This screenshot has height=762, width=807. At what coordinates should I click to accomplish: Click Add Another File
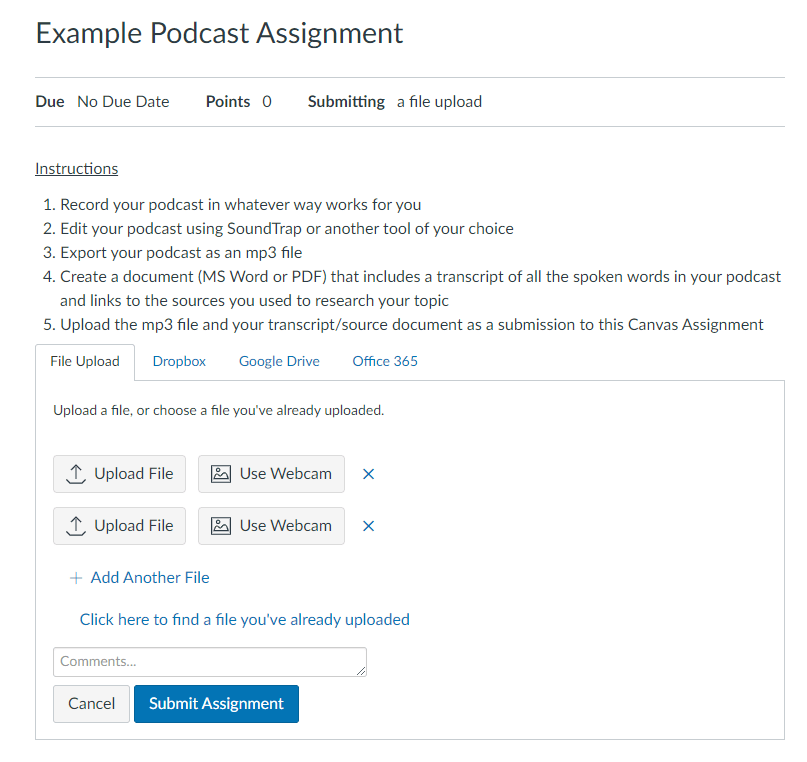(149, 577)
